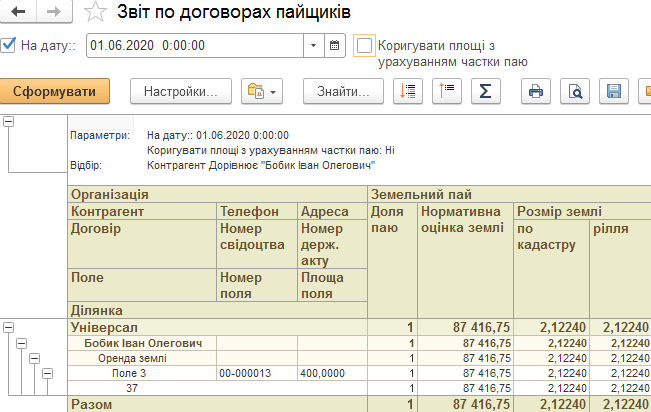Image resolution: width=651 pixels, height=412 pixels.
Task: Open print preview with magnifier page icon
Action: (575, 91)
